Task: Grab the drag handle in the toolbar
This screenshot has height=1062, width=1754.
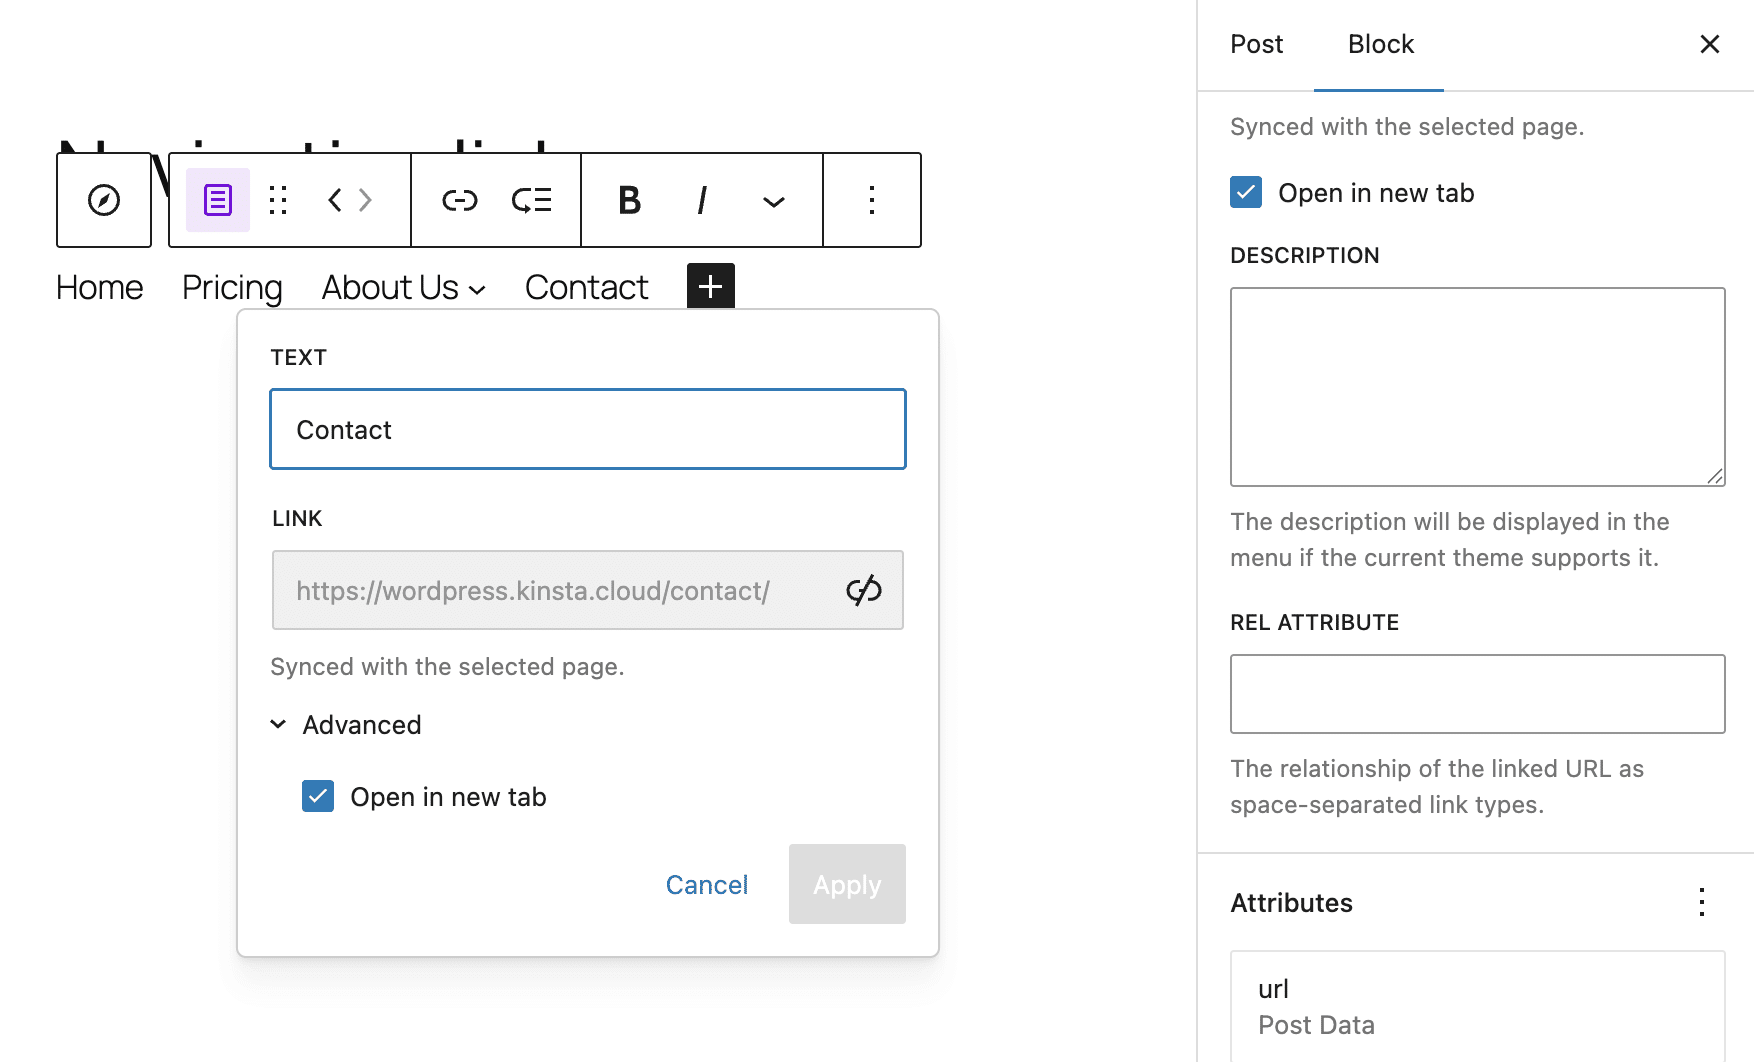Action: tap(278, 200)
